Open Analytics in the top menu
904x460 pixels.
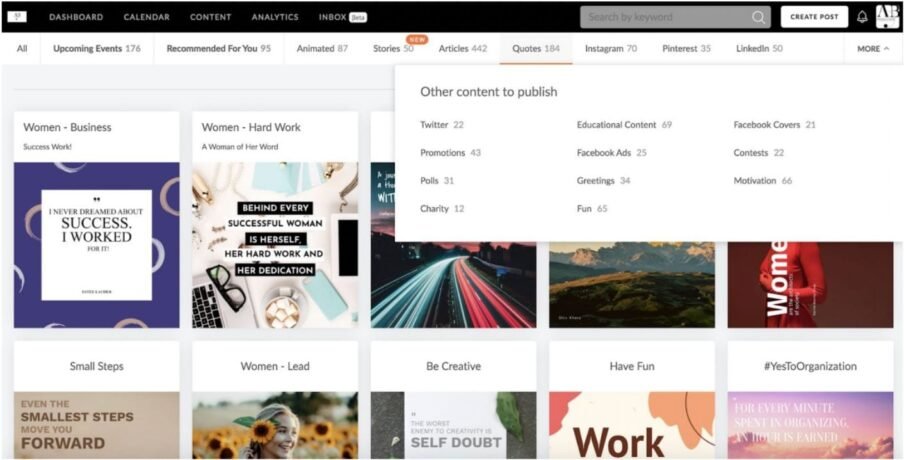coord(275,17)
